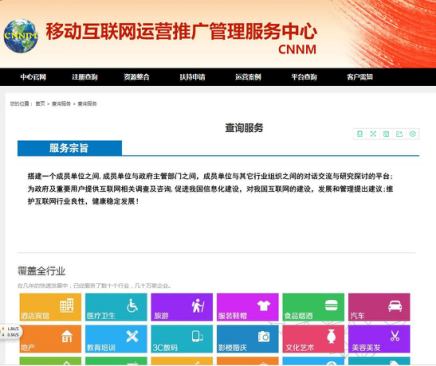Viewport: 436px width, 366px height.
Task: Click the CNNM globe logo
Action: (21, 36)
